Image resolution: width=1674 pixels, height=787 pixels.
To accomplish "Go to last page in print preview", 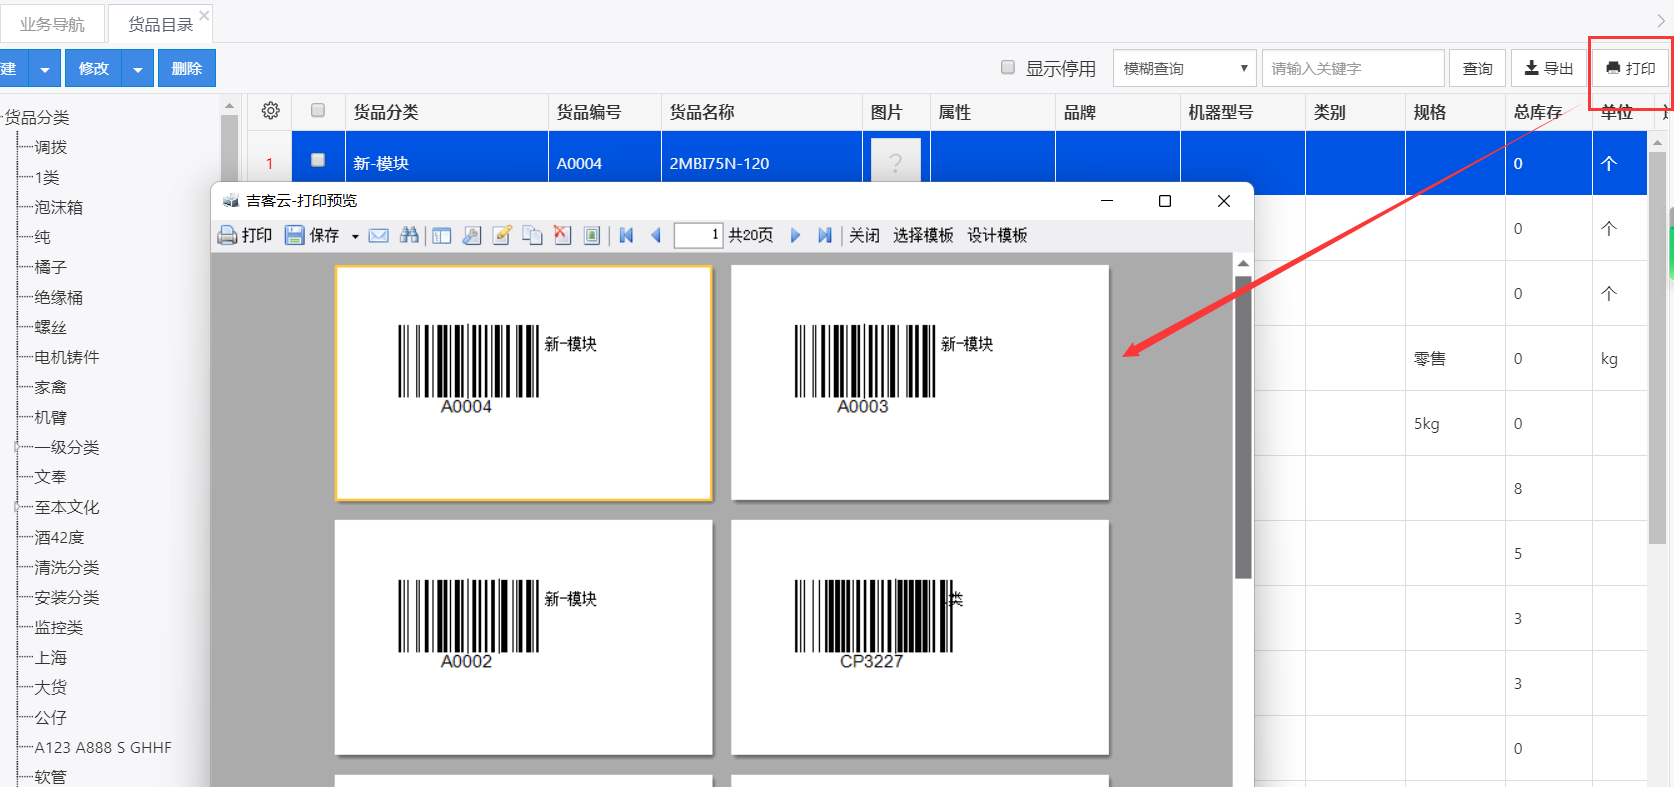I will click(x=824, y=235).
